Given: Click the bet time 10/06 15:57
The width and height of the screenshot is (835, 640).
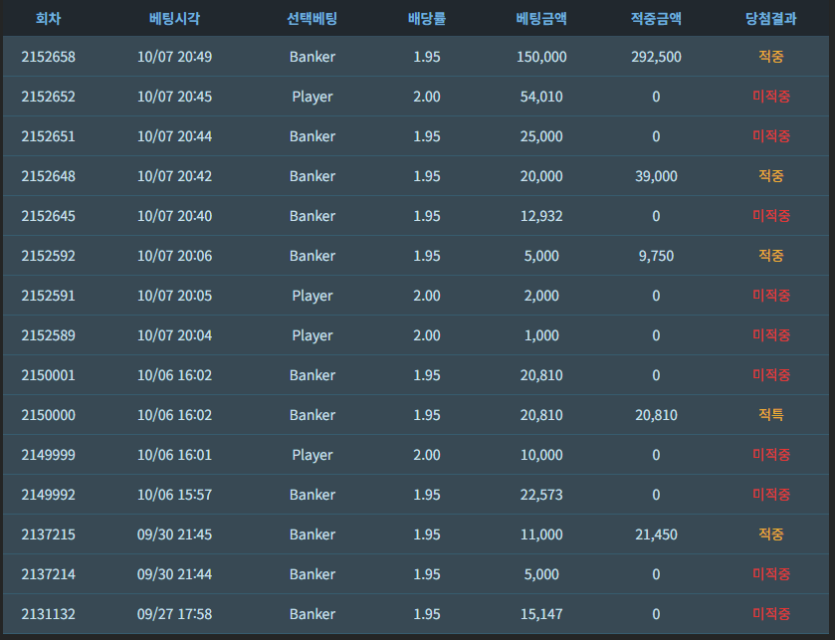Looking at the screenshot, I should pos(175,495).
